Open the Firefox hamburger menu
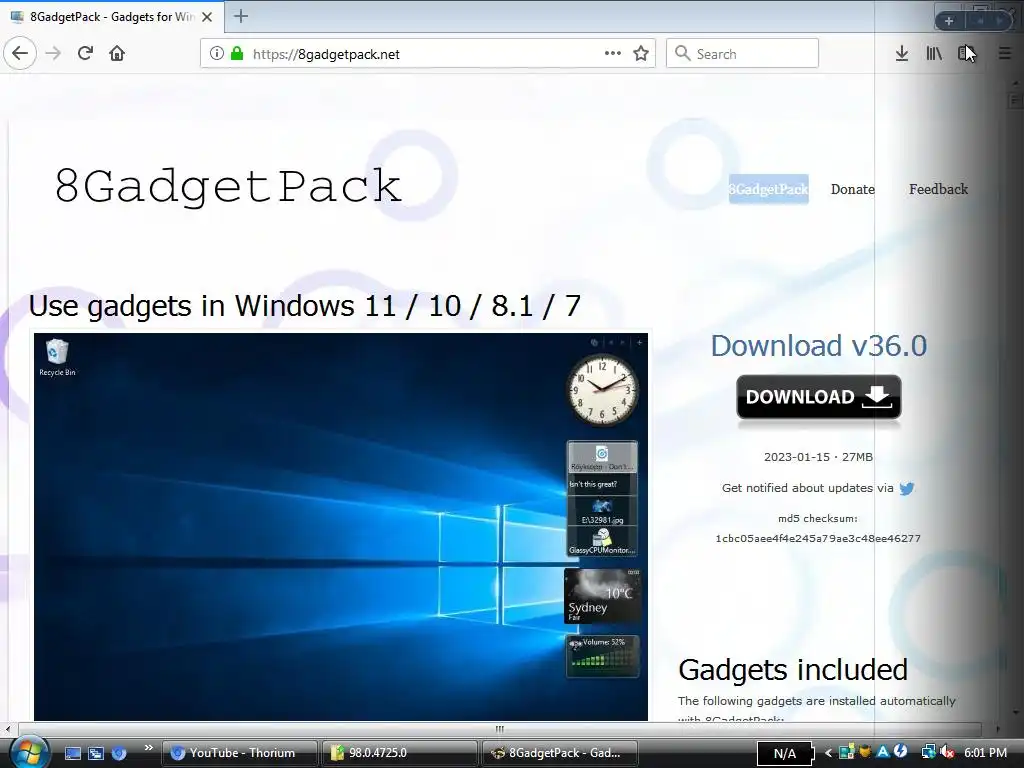 coord(1005,54)
